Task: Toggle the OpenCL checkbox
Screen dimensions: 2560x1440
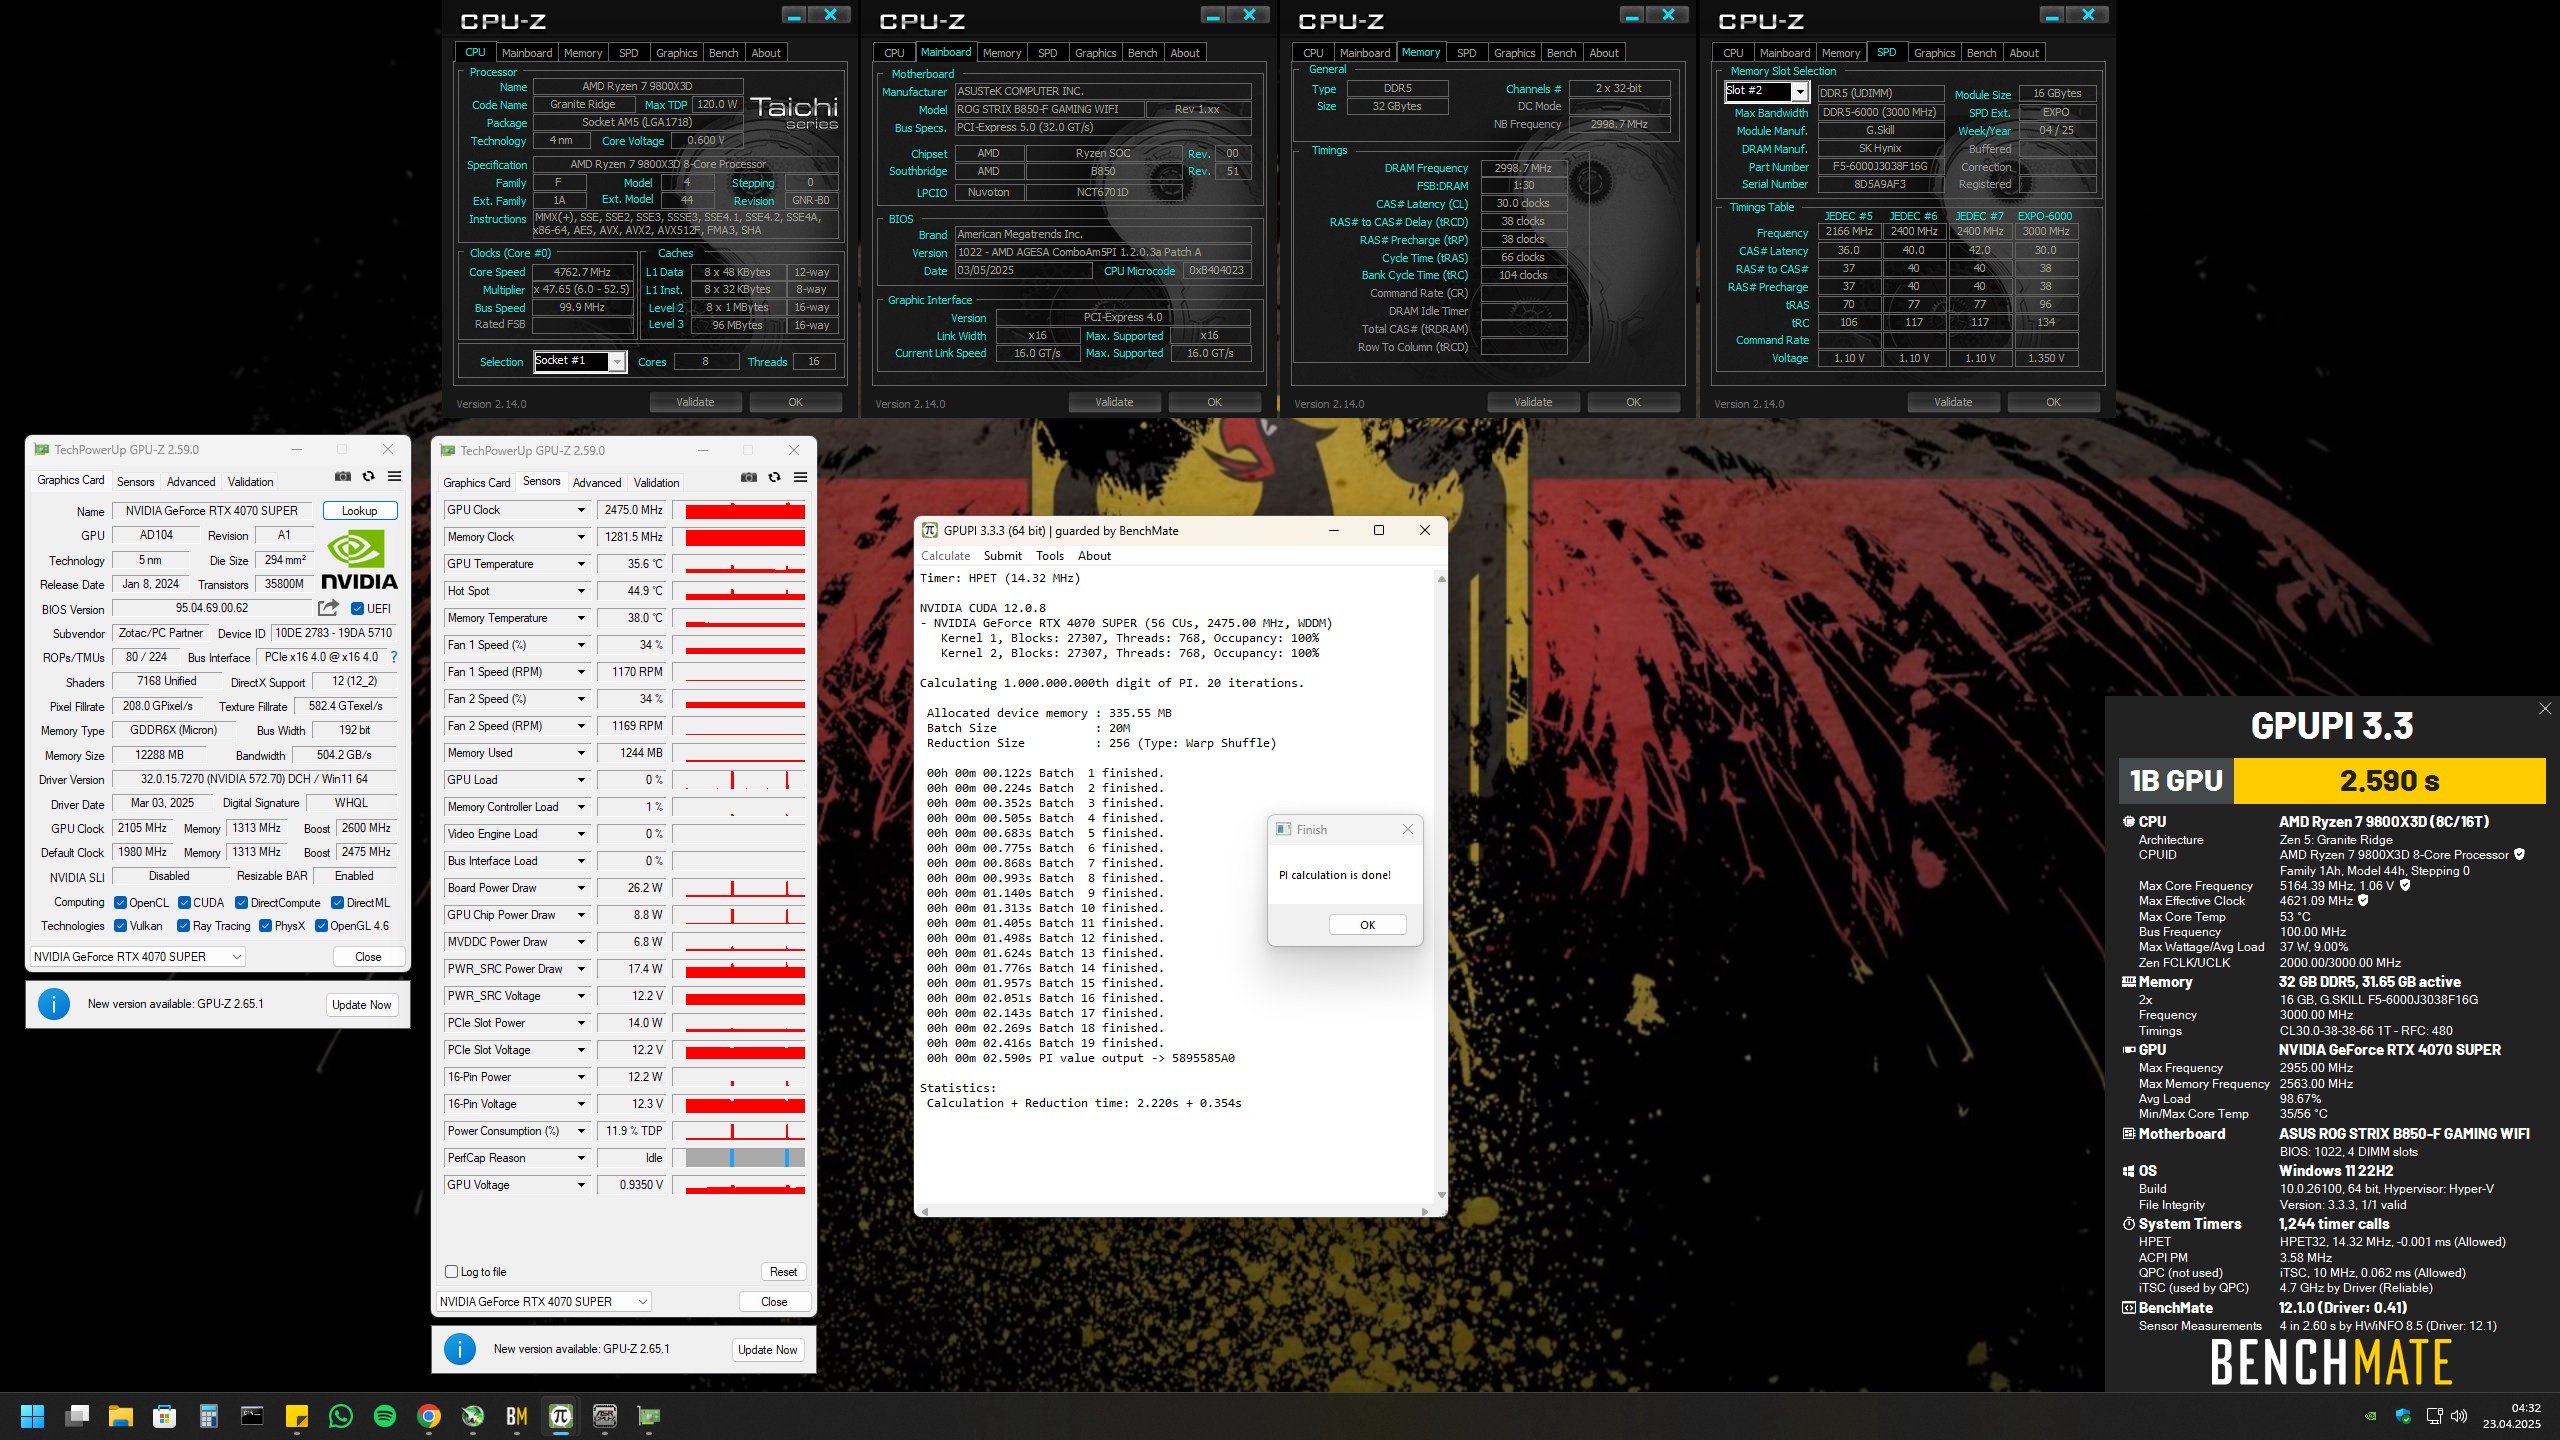Action: click(120, 902)
